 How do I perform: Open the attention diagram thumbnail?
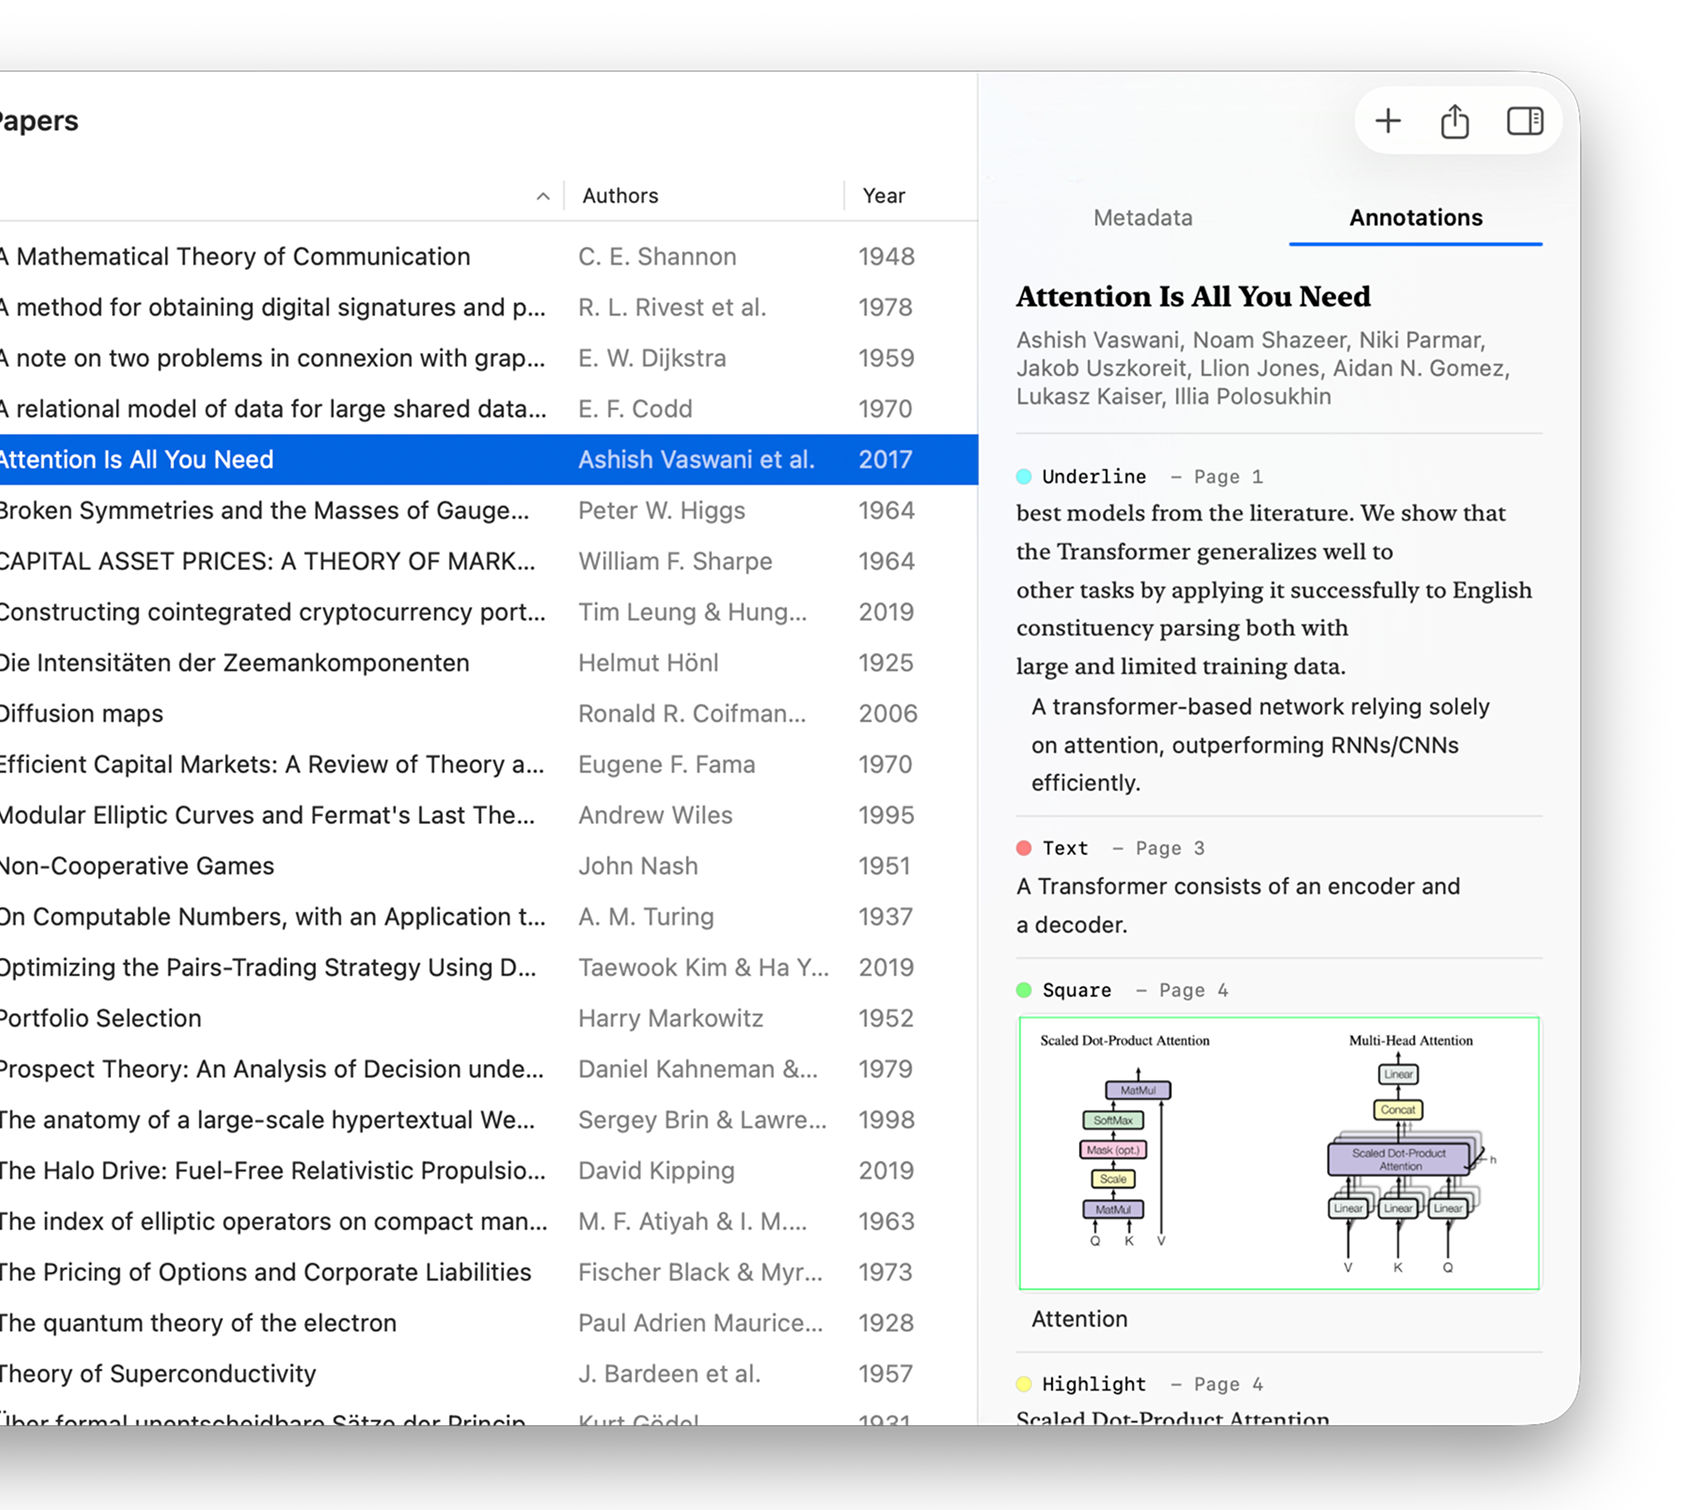tap(1279, 1153)
